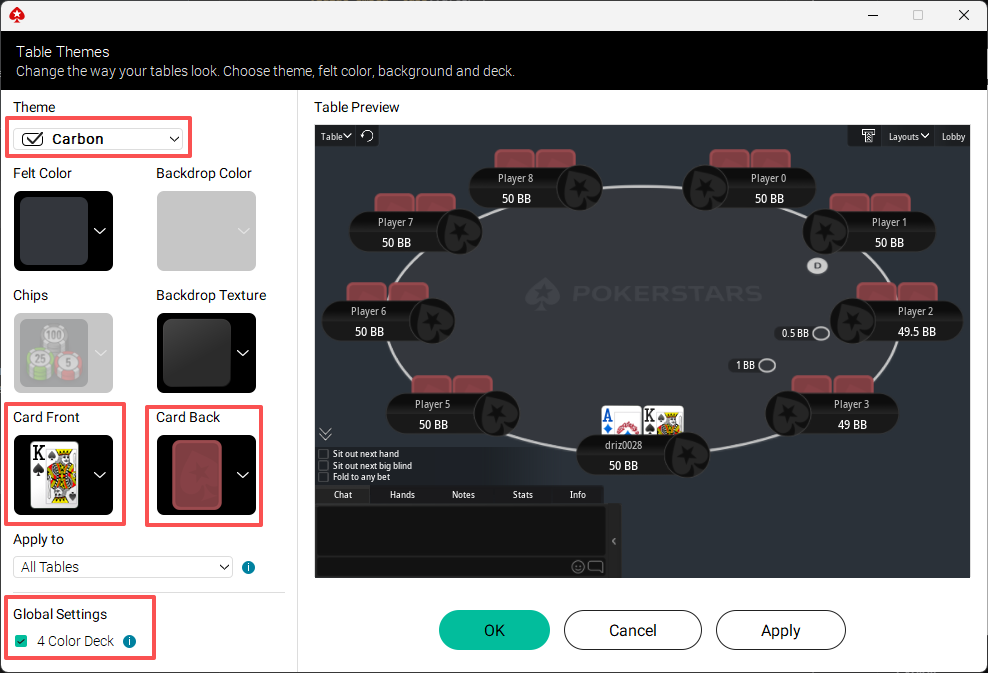The image size is (988, 673).
Task: Open the Chips style dropdown
Action: click(100, 353)
